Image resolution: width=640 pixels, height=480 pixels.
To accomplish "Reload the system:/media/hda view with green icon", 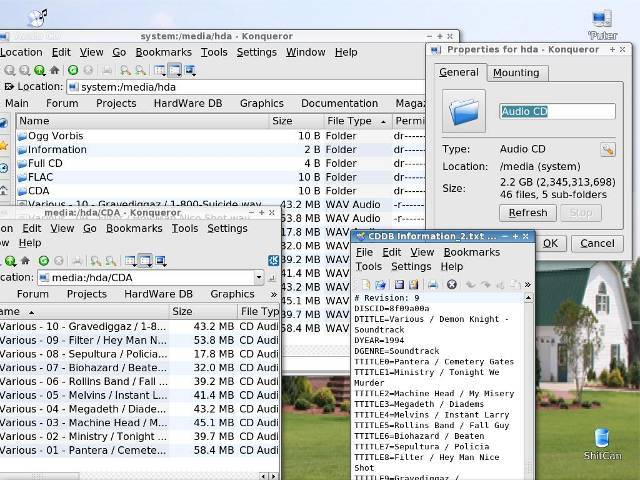I will [x=73, y=70].
